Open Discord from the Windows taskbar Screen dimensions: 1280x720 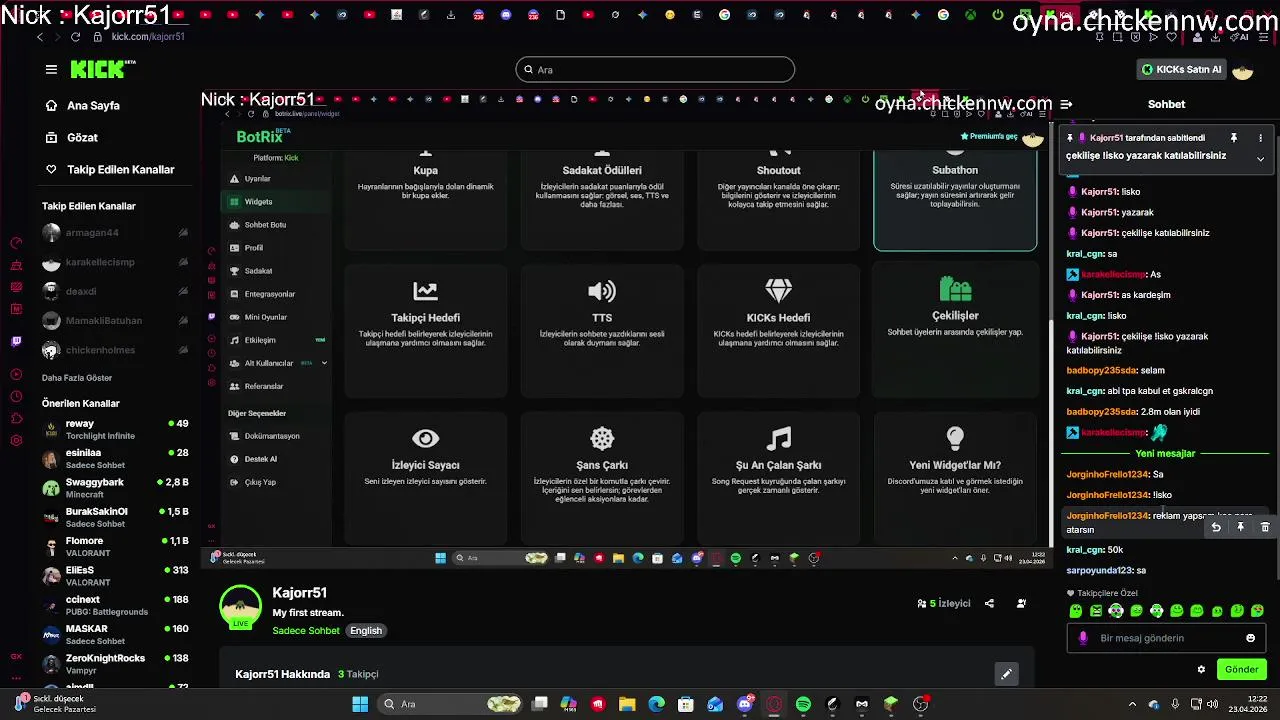point(744,704)
